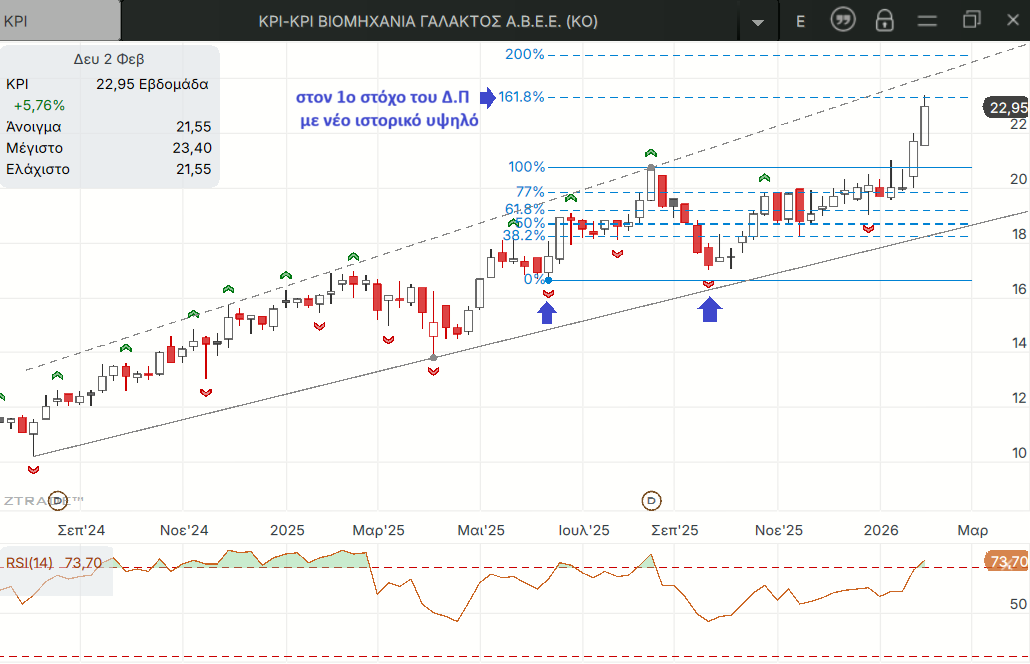Image resolution: width=1030 pixels, height=664 pixels.
Task: Click the restore window icon
Action: (x=971, y=20)
